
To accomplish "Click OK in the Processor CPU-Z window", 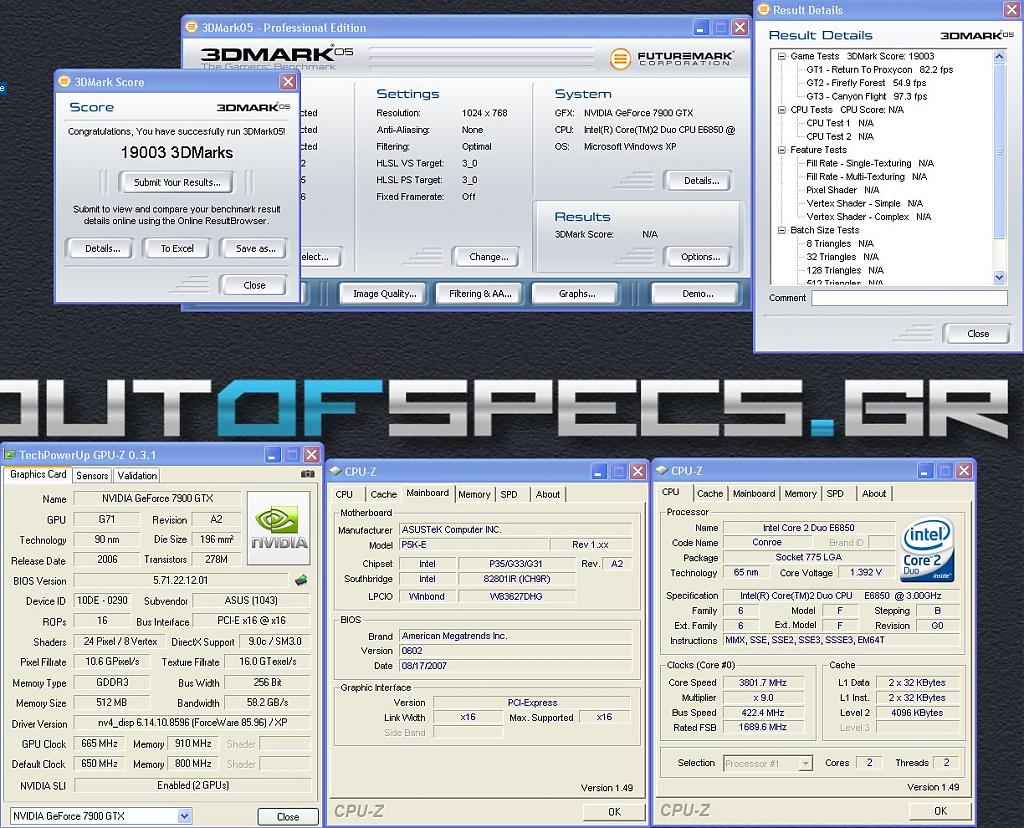I will click(x=940, y=811).
